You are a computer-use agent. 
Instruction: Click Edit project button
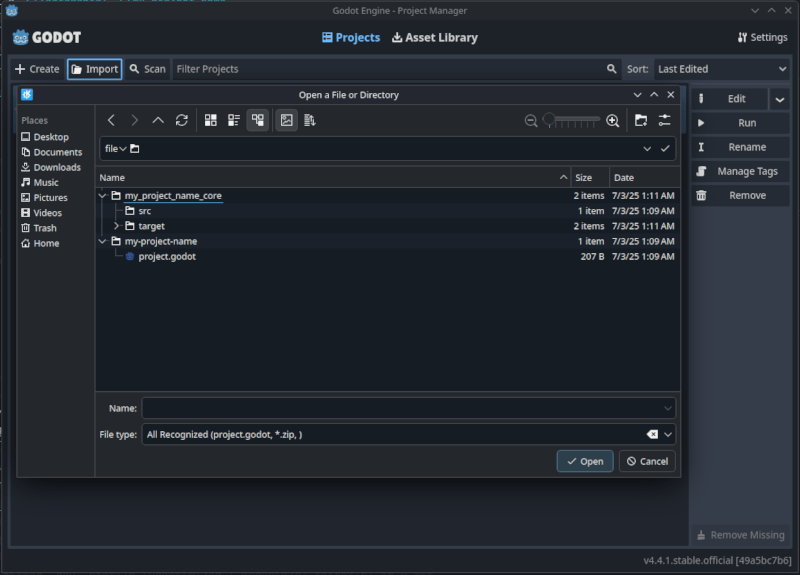(730, 98)
